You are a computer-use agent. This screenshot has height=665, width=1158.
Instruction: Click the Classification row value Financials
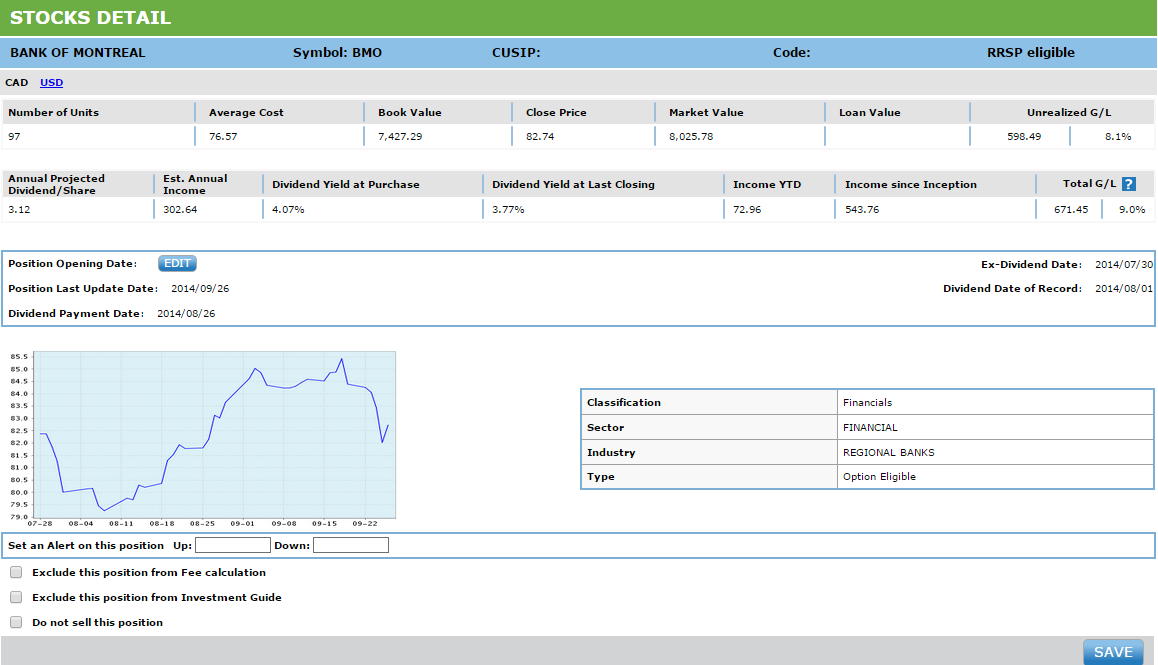(867, 403)
